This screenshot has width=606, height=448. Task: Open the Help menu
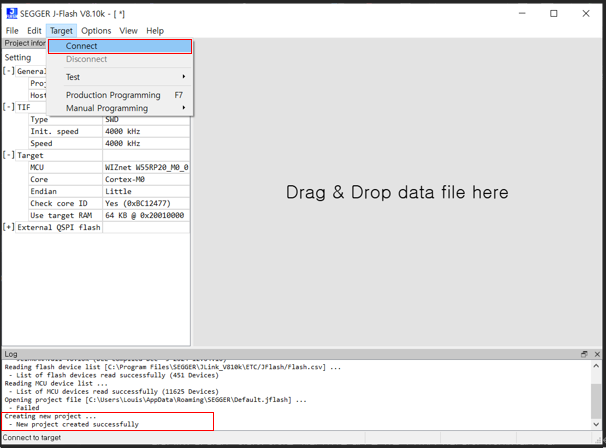click(x=155, y=31)
